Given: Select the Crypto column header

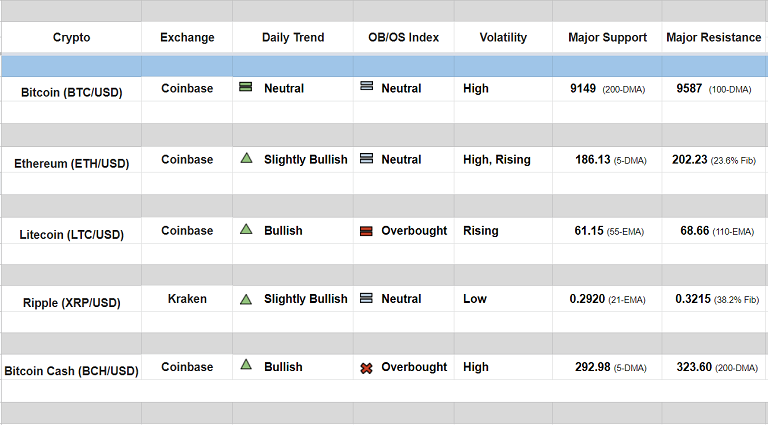Looking at the screenshot, I should [71, 38].
